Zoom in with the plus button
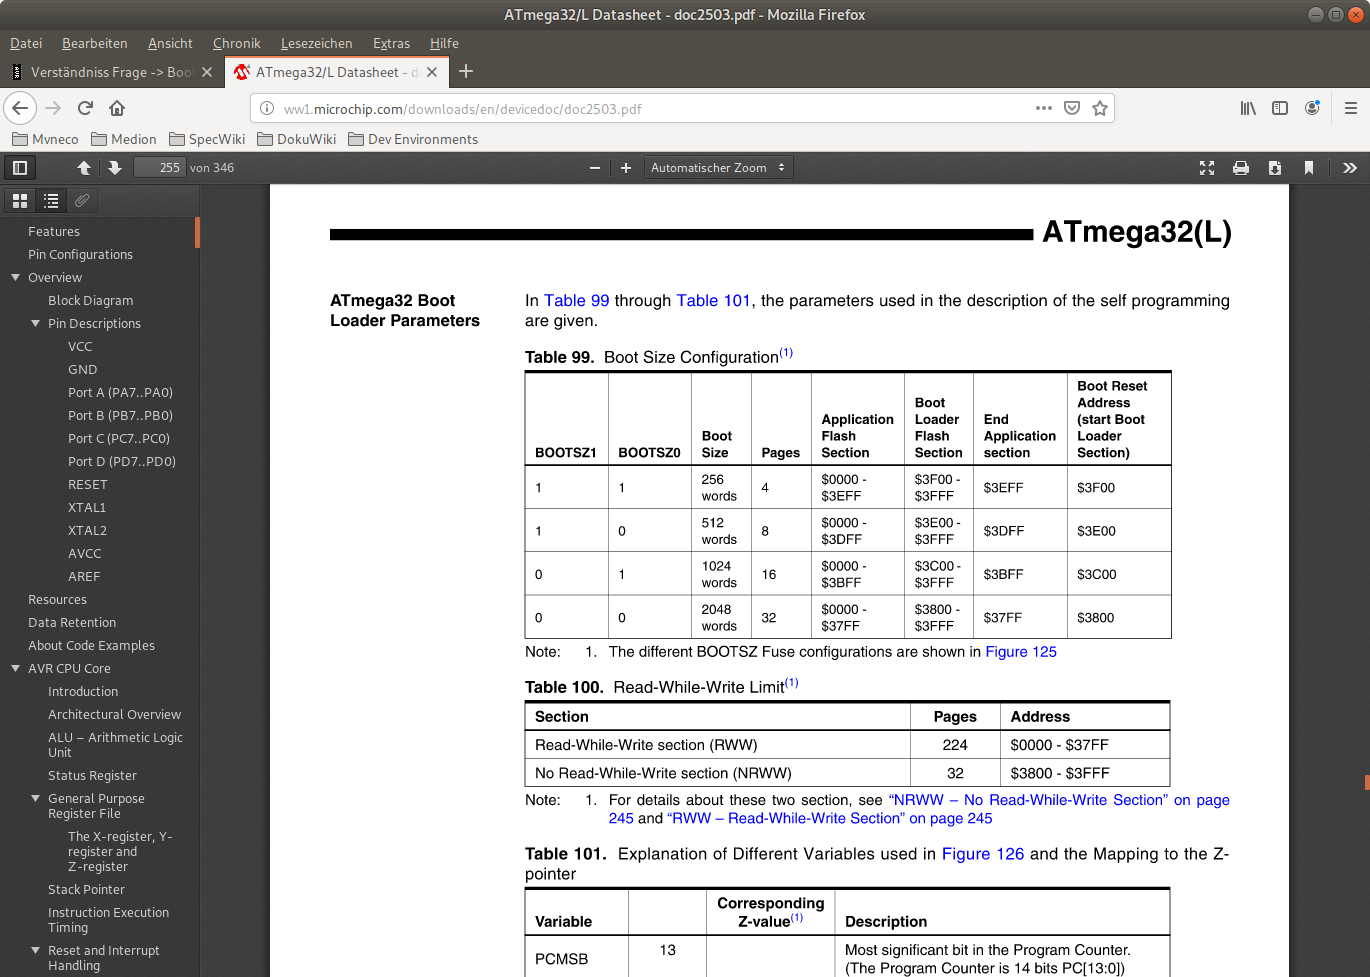This screenshot has height=977, width=1370. pyautogui.click(x=626, y=168)
